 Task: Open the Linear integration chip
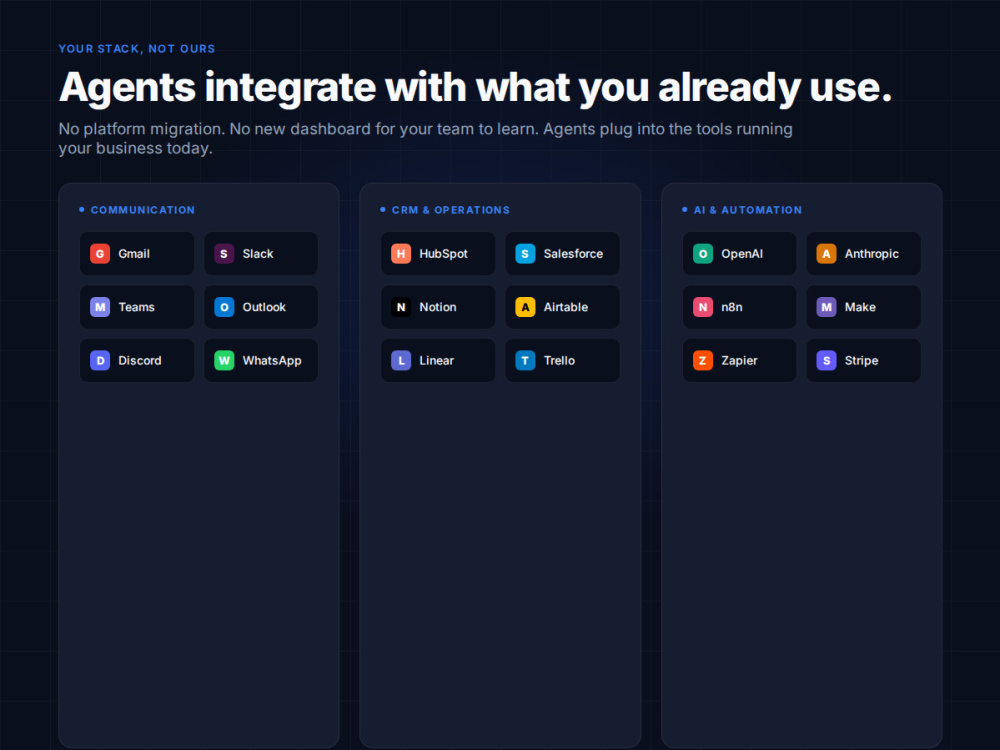(x=438, y=361)
